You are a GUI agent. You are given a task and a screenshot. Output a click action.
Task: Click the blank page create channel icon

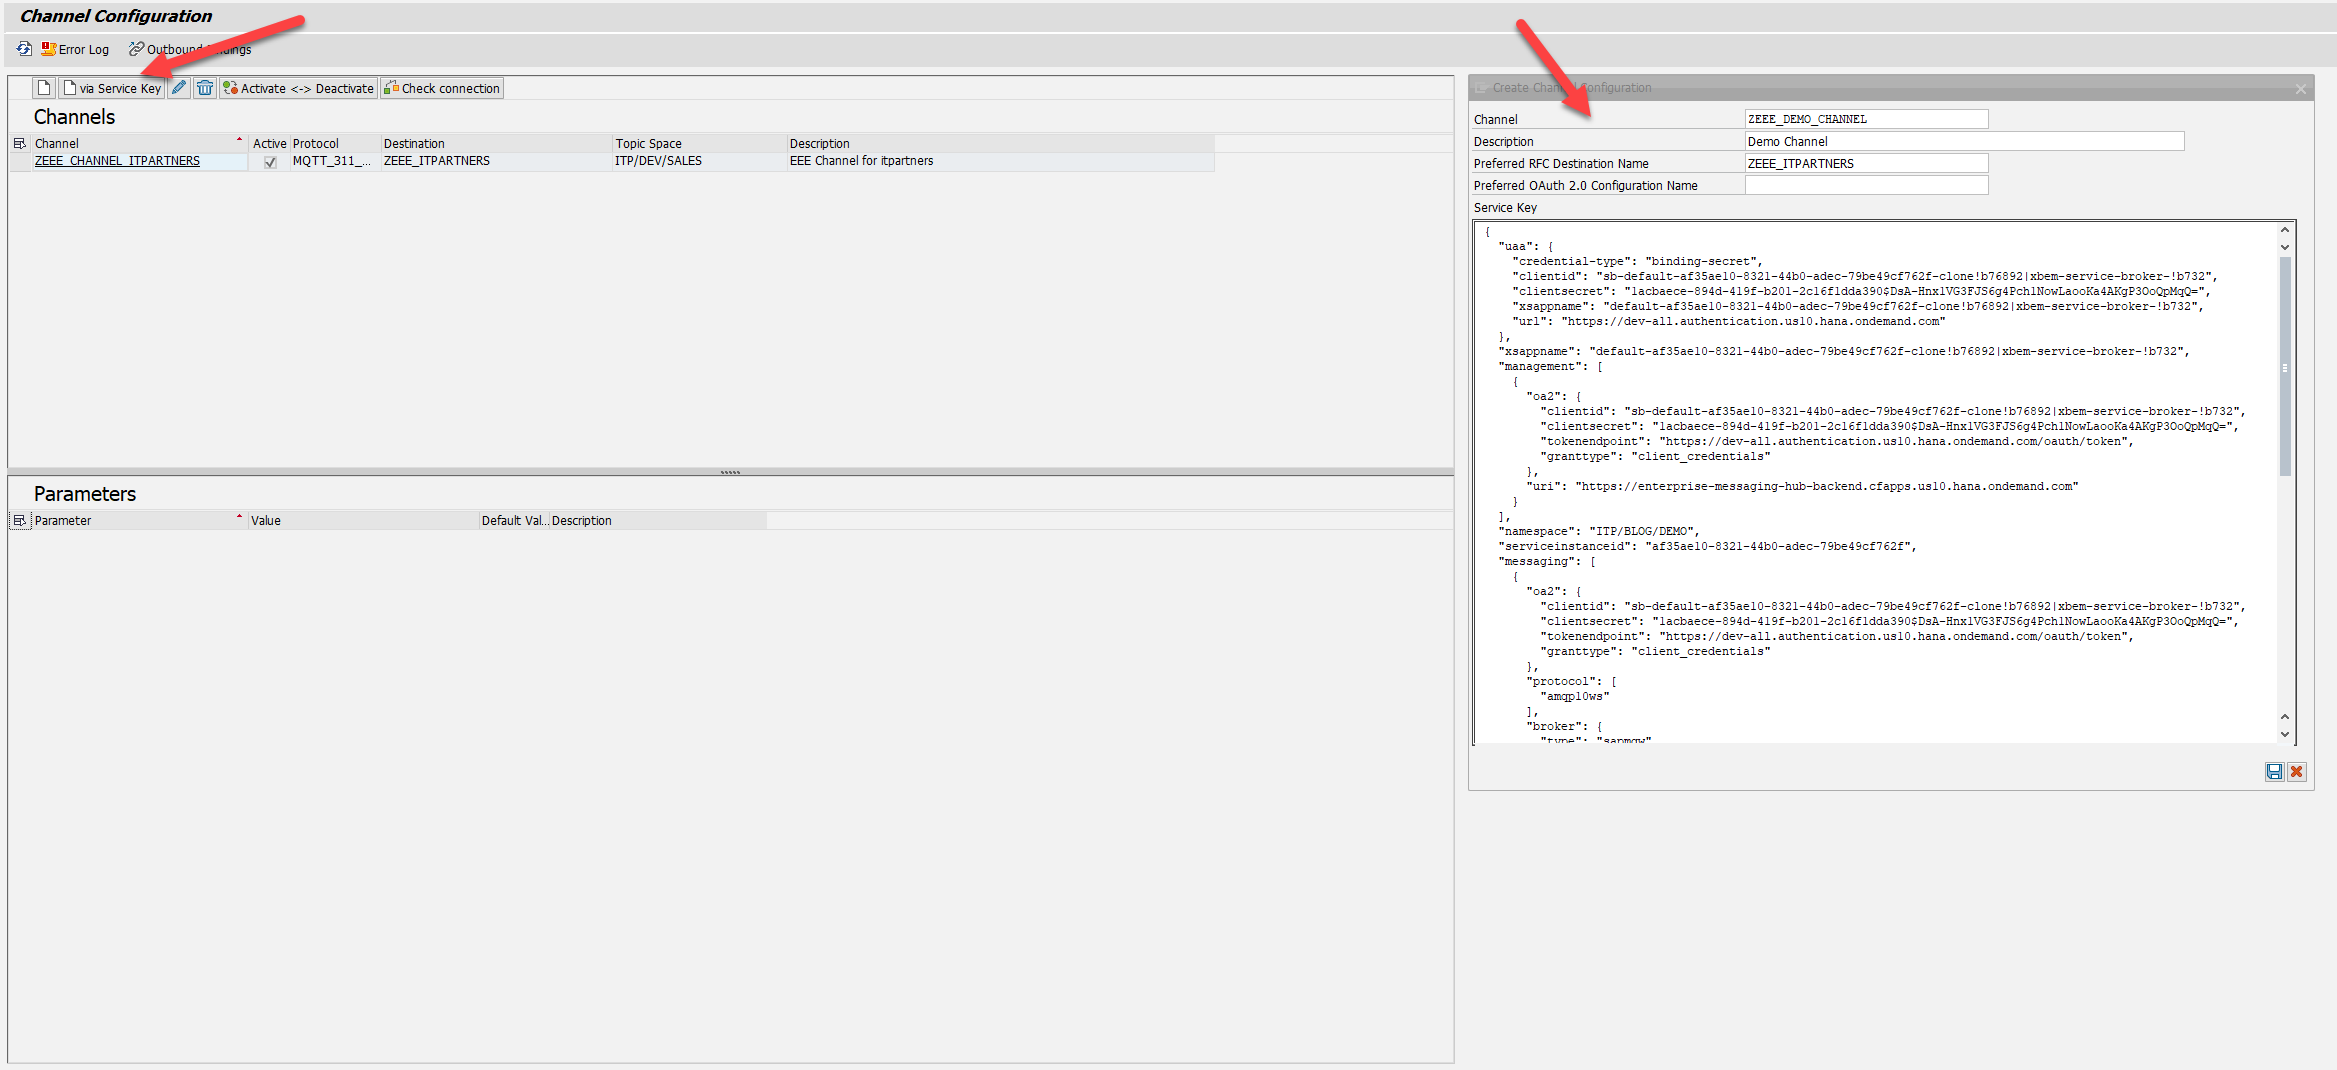(44, 88)
